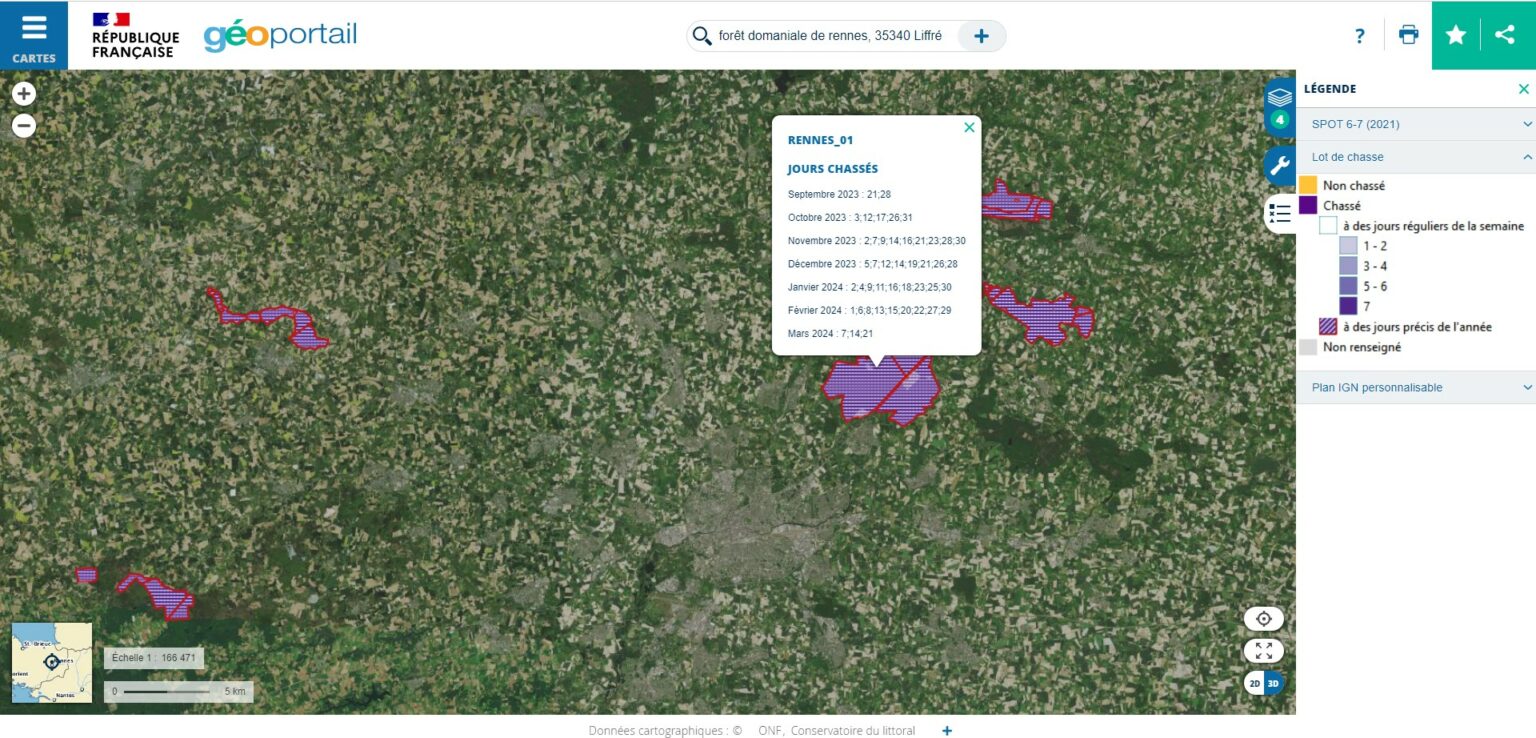
Task: Toggle the legend panel icon
Action: [x=1279, y=213]
